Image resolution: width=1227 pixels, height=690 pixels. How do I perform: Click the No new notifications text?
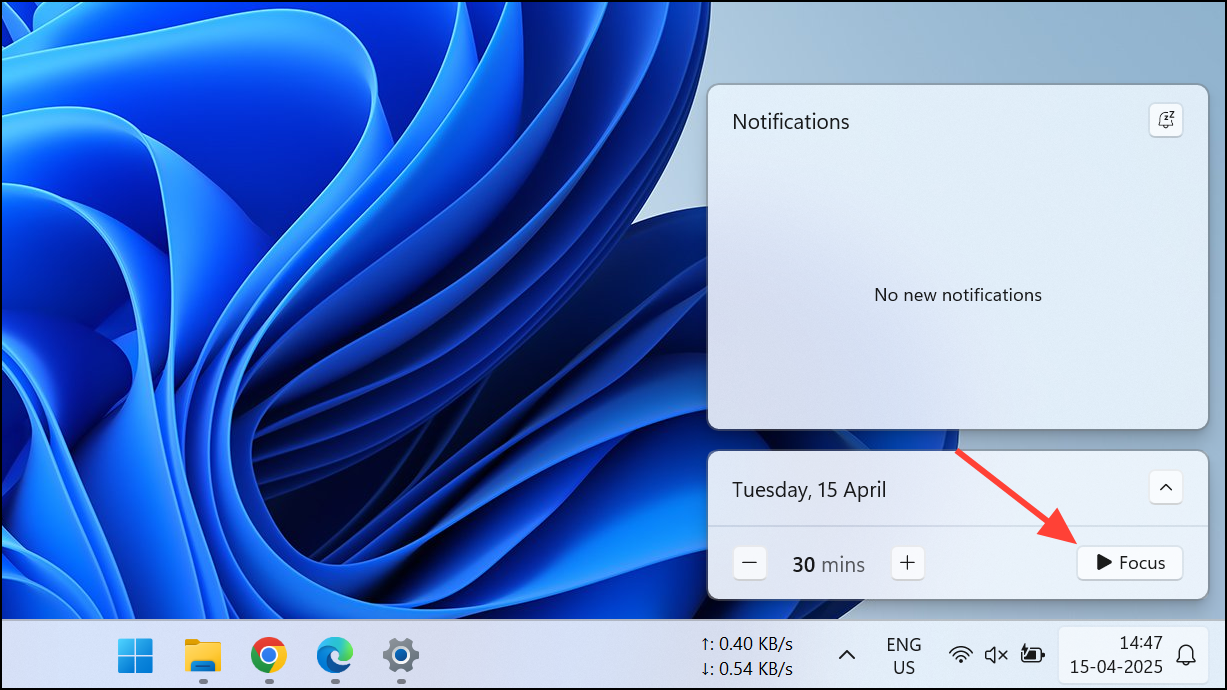[x=957, y=295]
